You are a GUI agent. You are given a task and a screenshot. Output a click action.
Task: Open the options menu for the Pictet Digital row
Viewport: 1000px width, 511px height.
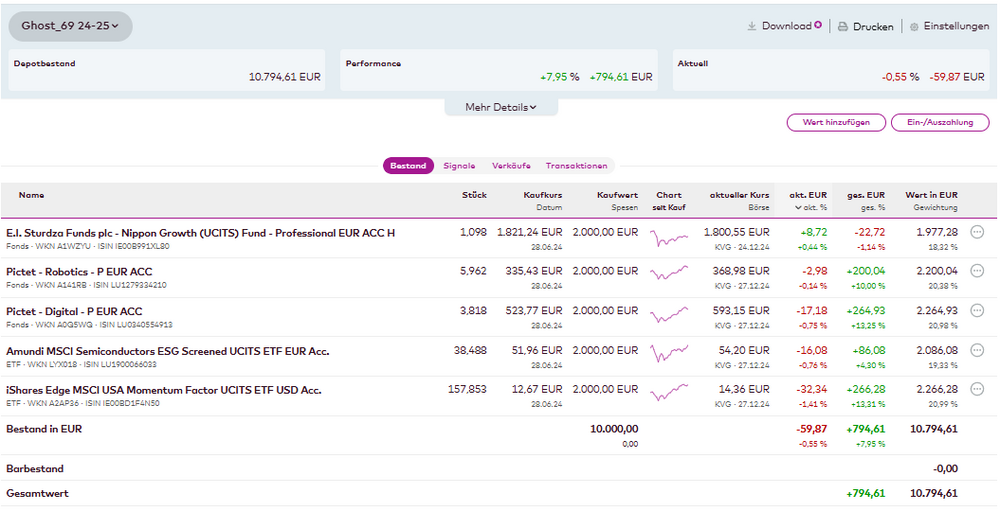click(x=977, y=311)
